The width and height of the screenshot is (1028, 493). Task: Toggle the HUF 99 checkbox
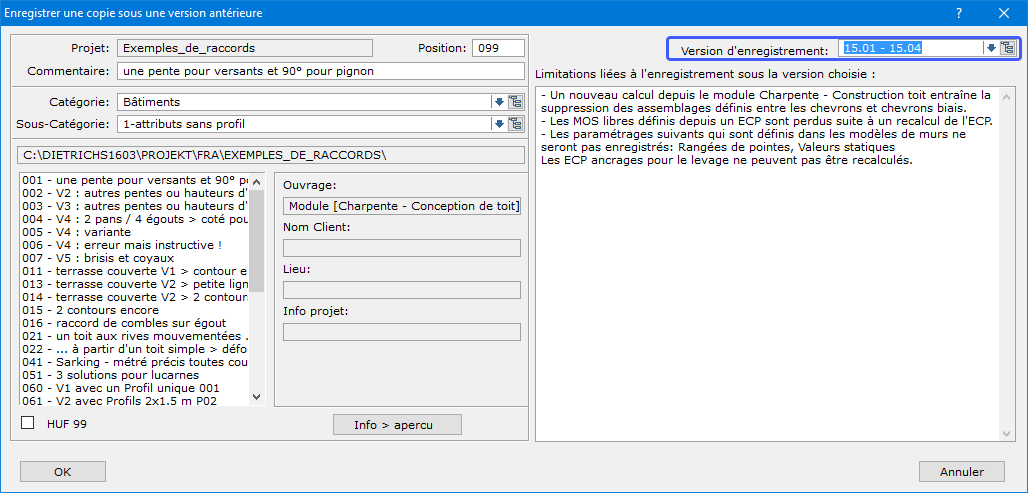pos(28,424)
